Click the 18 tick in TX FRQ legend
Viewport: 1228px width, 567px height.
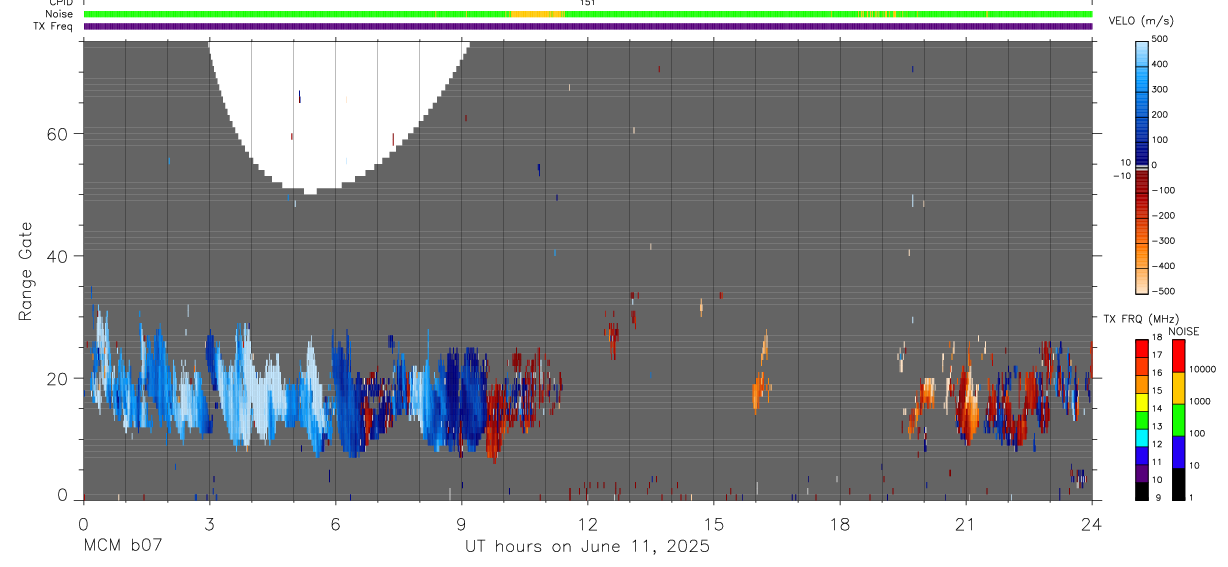coord(1157,337)
